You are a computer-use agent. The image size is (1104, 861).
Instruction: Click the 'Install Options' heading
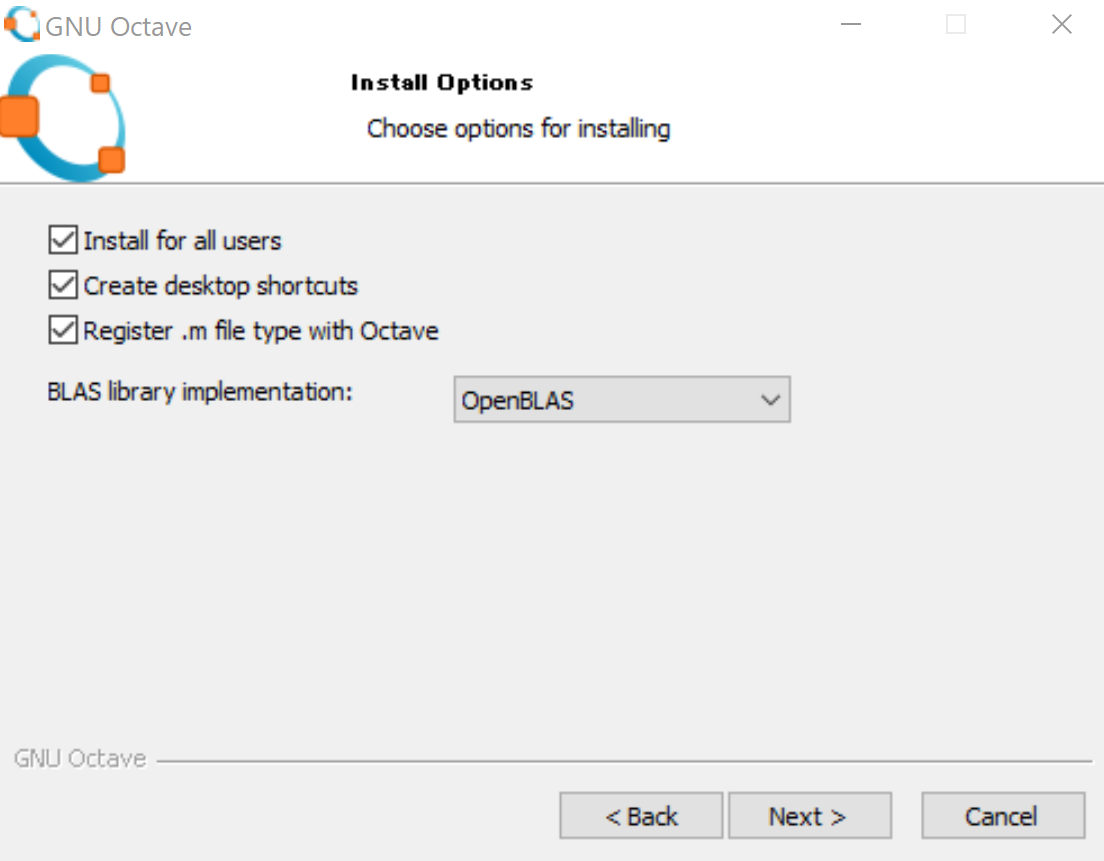point(442,82)
